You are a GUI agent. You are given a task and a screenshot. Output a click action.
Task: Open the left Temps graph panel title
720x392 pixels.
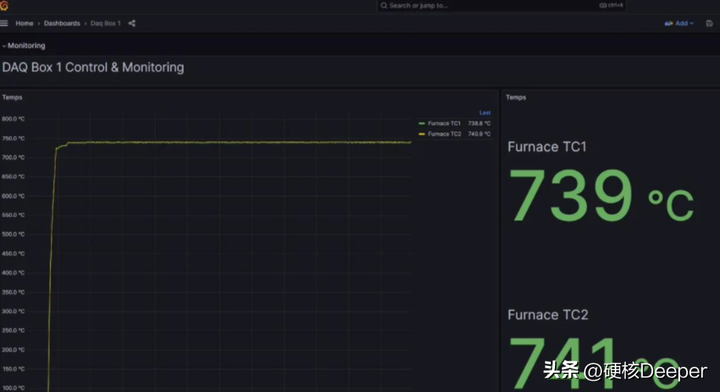point(12,97)
